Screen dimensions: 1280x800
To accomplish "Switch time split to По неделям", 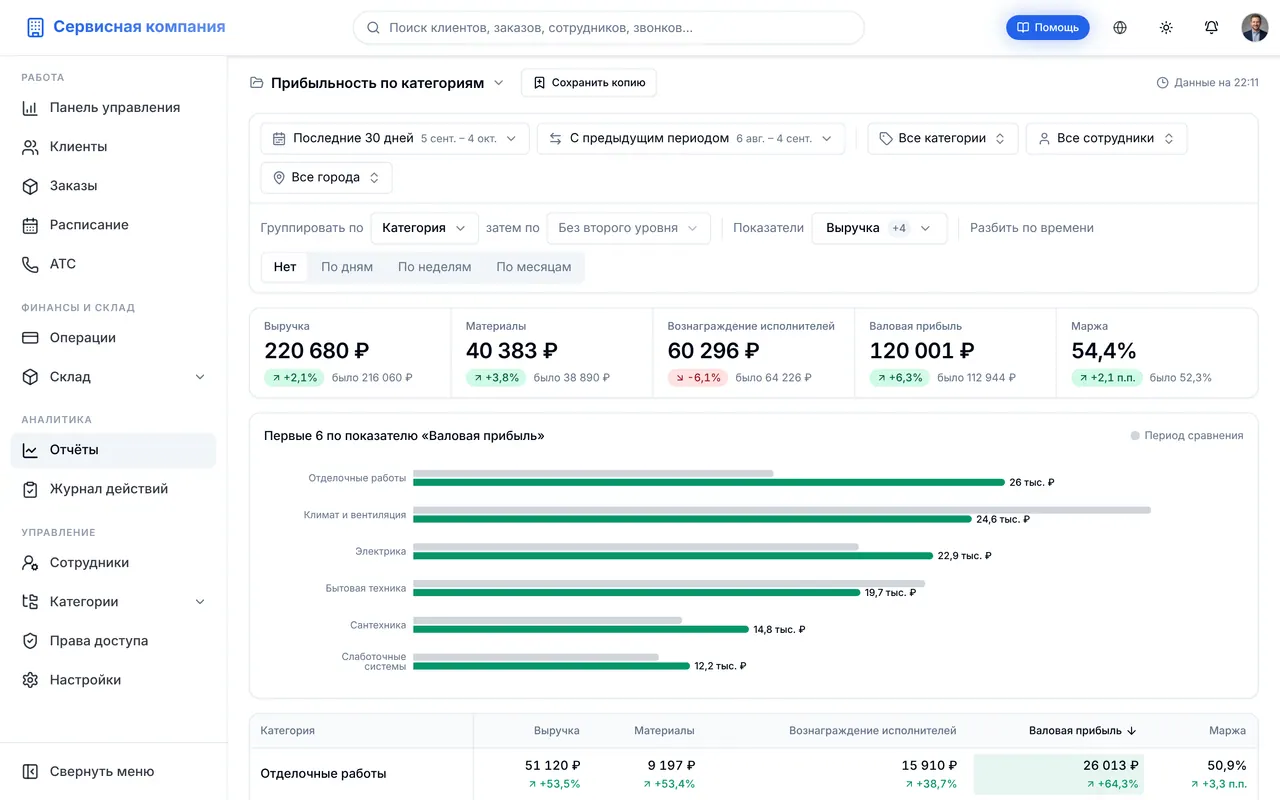I will click(x=435, y=267).
